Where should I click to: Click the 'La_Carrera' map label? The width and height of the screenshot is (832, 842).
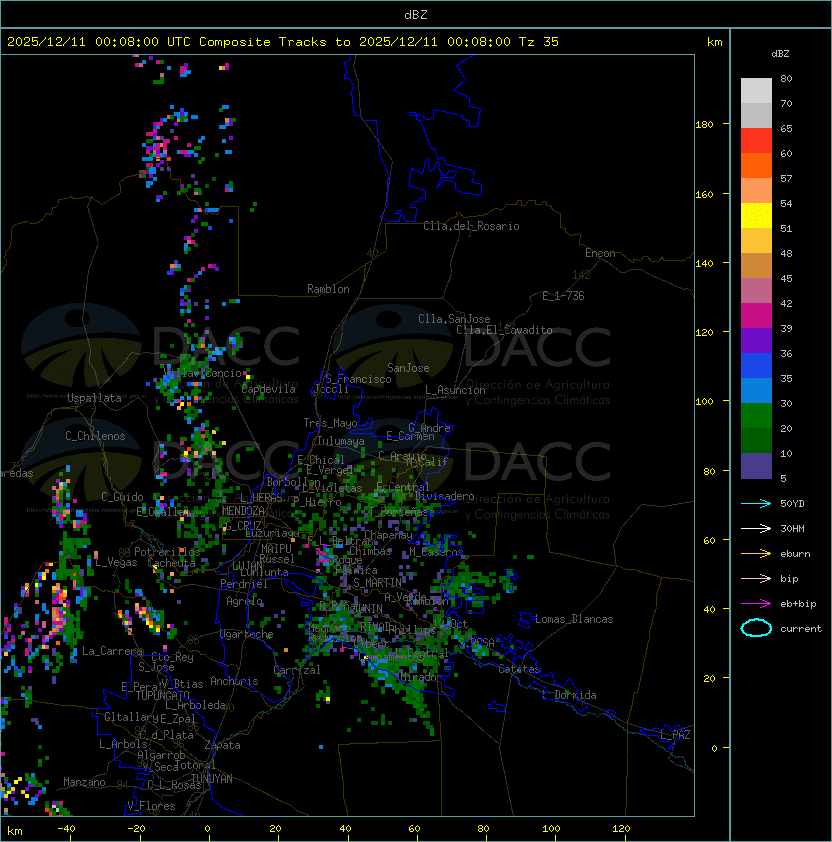click(113, 651)
